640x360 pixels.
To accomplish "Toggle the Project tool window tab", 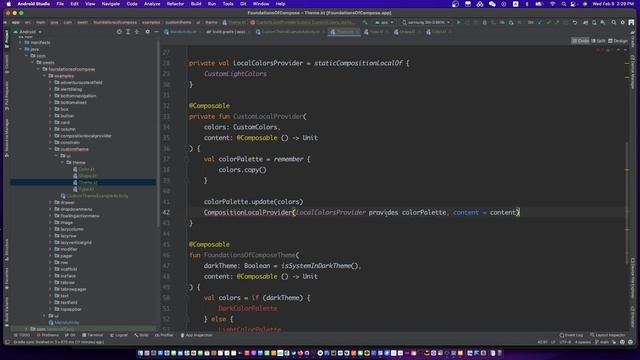I will pyautogui.click(x=7, y=39).
